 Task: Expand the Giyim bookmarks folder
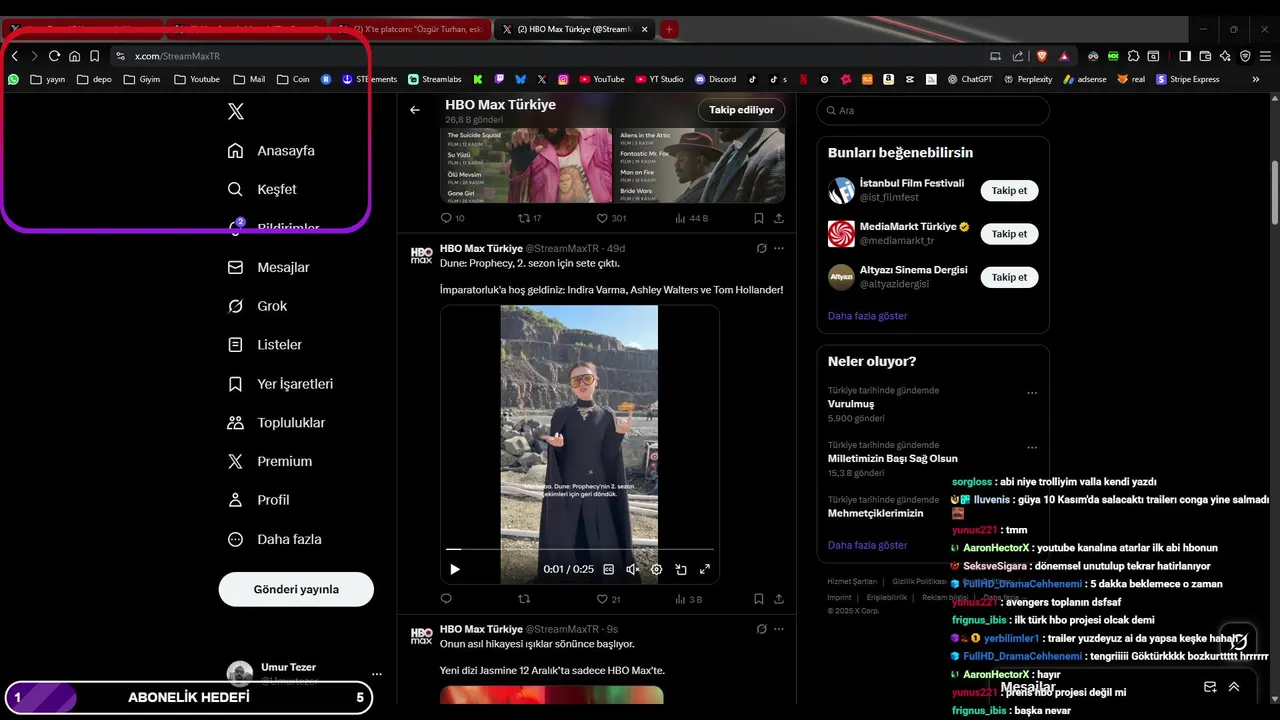(x=142, y=79)
